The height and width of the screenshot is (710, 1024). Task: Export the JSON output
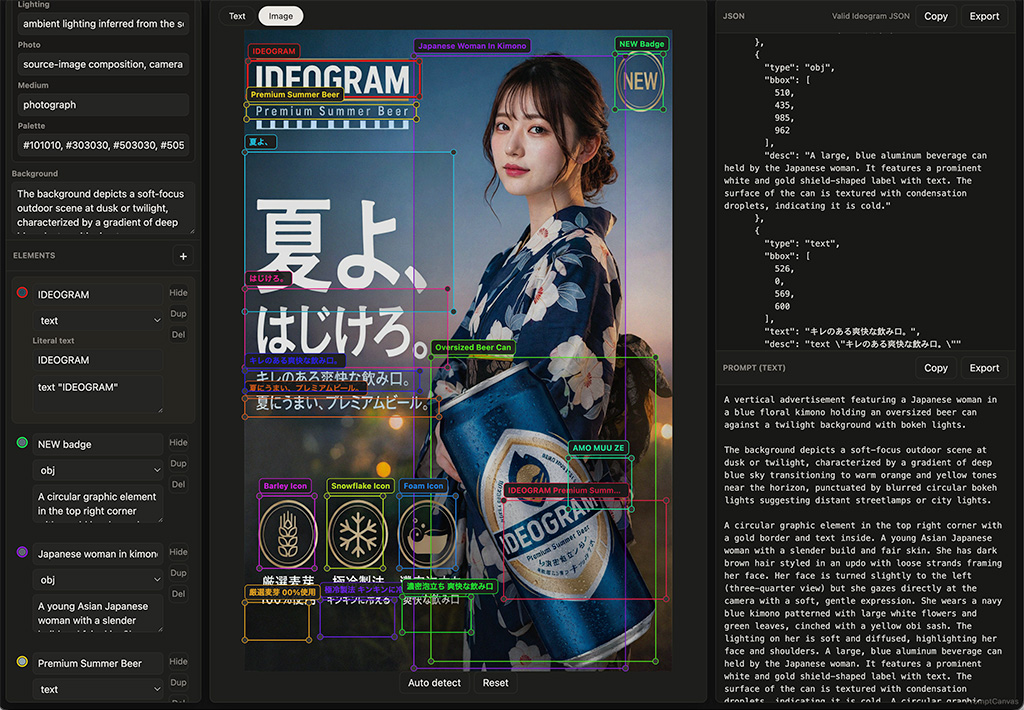pos(984,16)
